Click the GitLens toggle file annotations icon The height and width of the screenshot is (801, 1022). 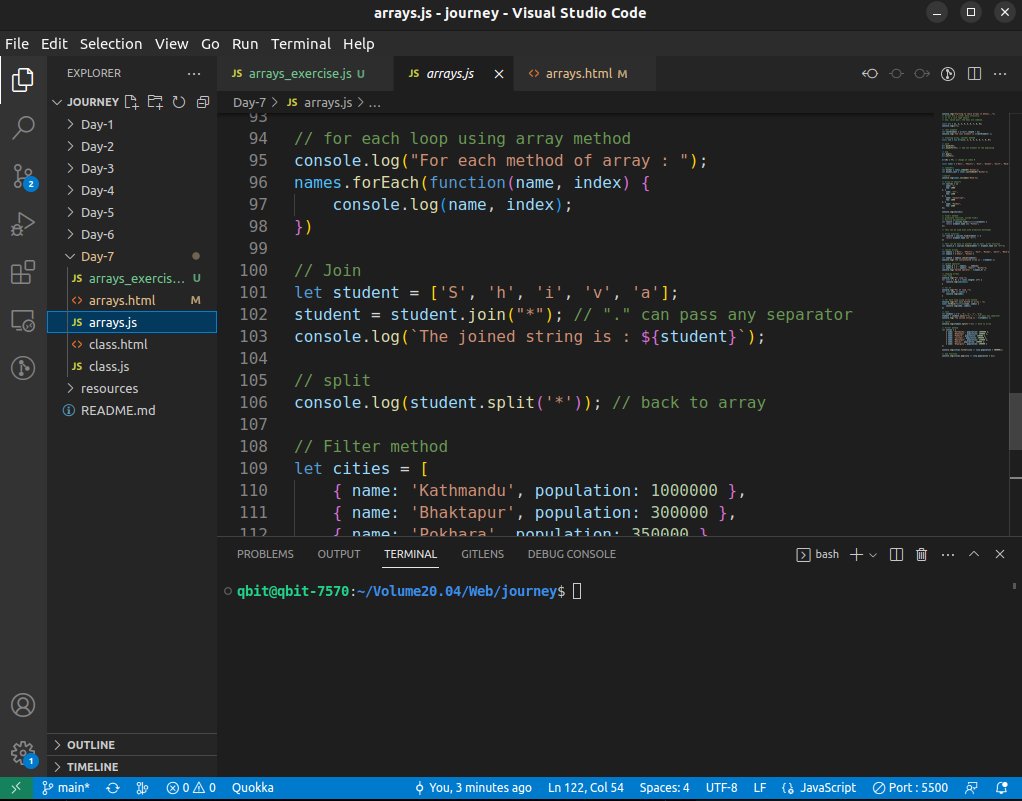click(948, 74)
